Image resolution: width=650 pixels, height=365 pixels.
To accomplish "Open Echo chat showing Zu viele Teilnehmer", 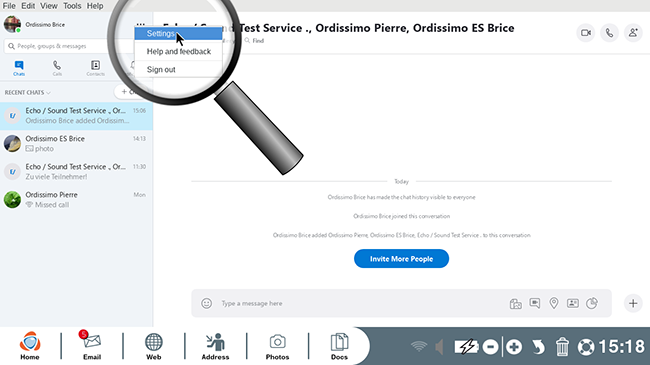I will point(76,171).
